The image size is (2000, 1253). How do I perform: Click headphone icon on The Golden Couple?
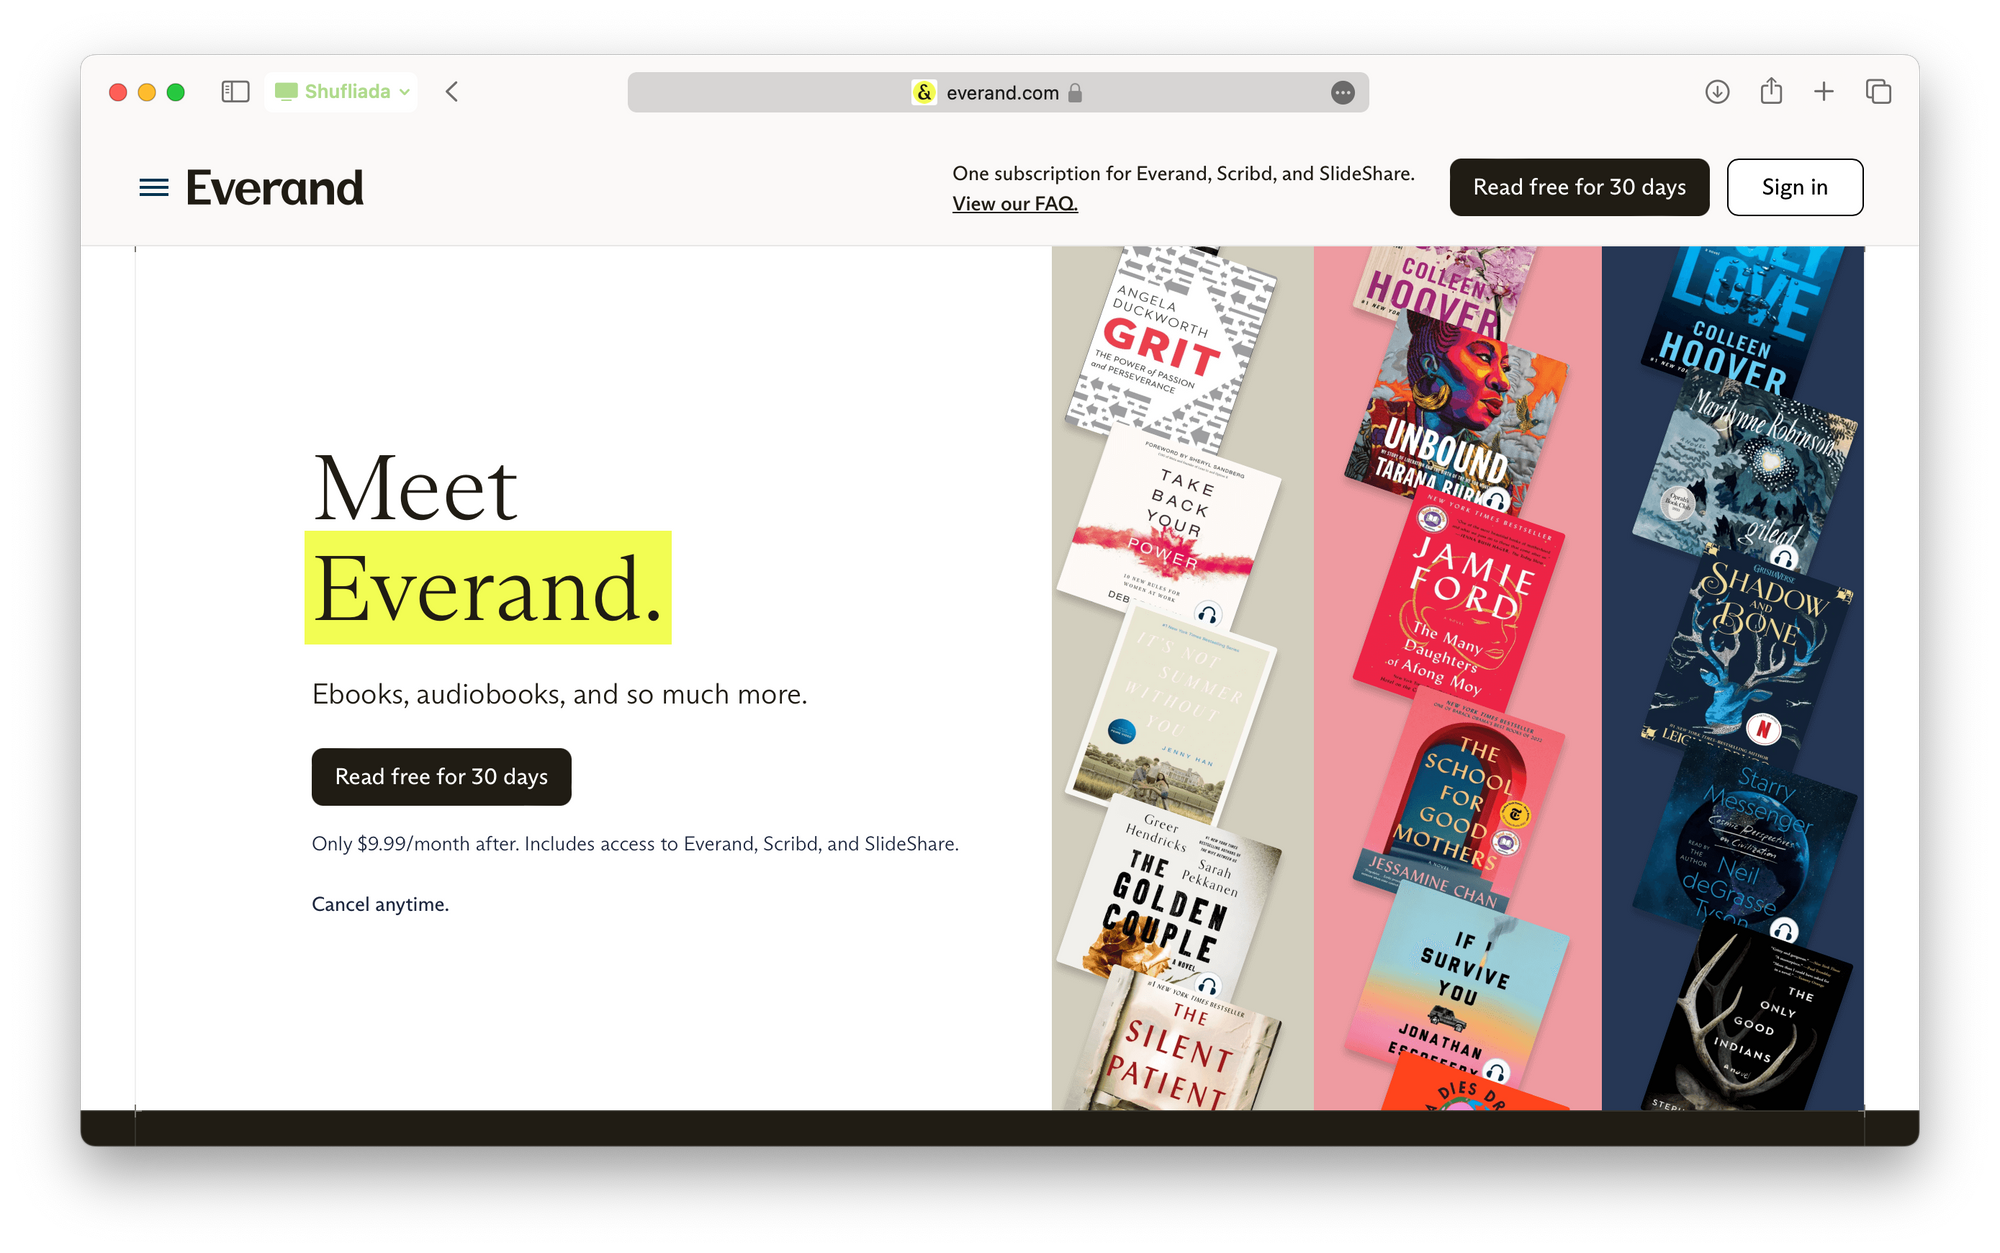pos(1208,986)
